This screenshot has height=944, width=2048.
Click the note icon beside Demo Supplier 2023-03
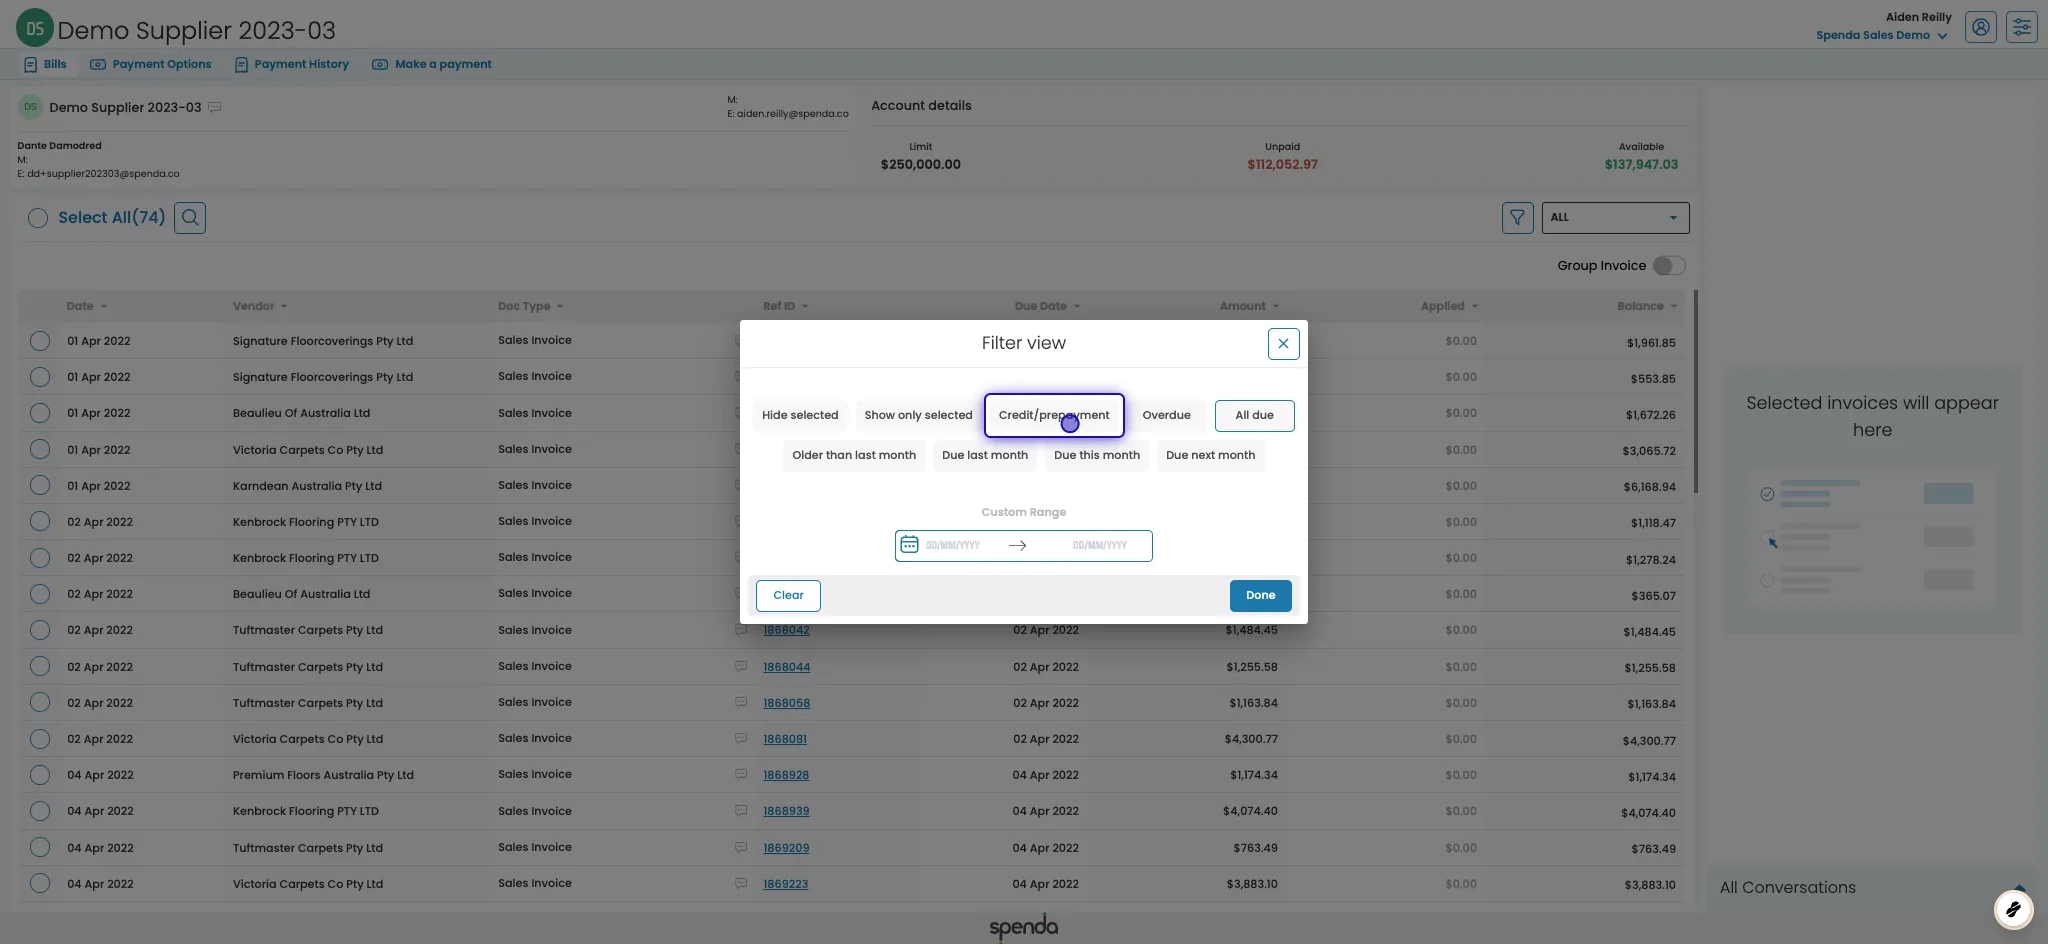(214, 107)
